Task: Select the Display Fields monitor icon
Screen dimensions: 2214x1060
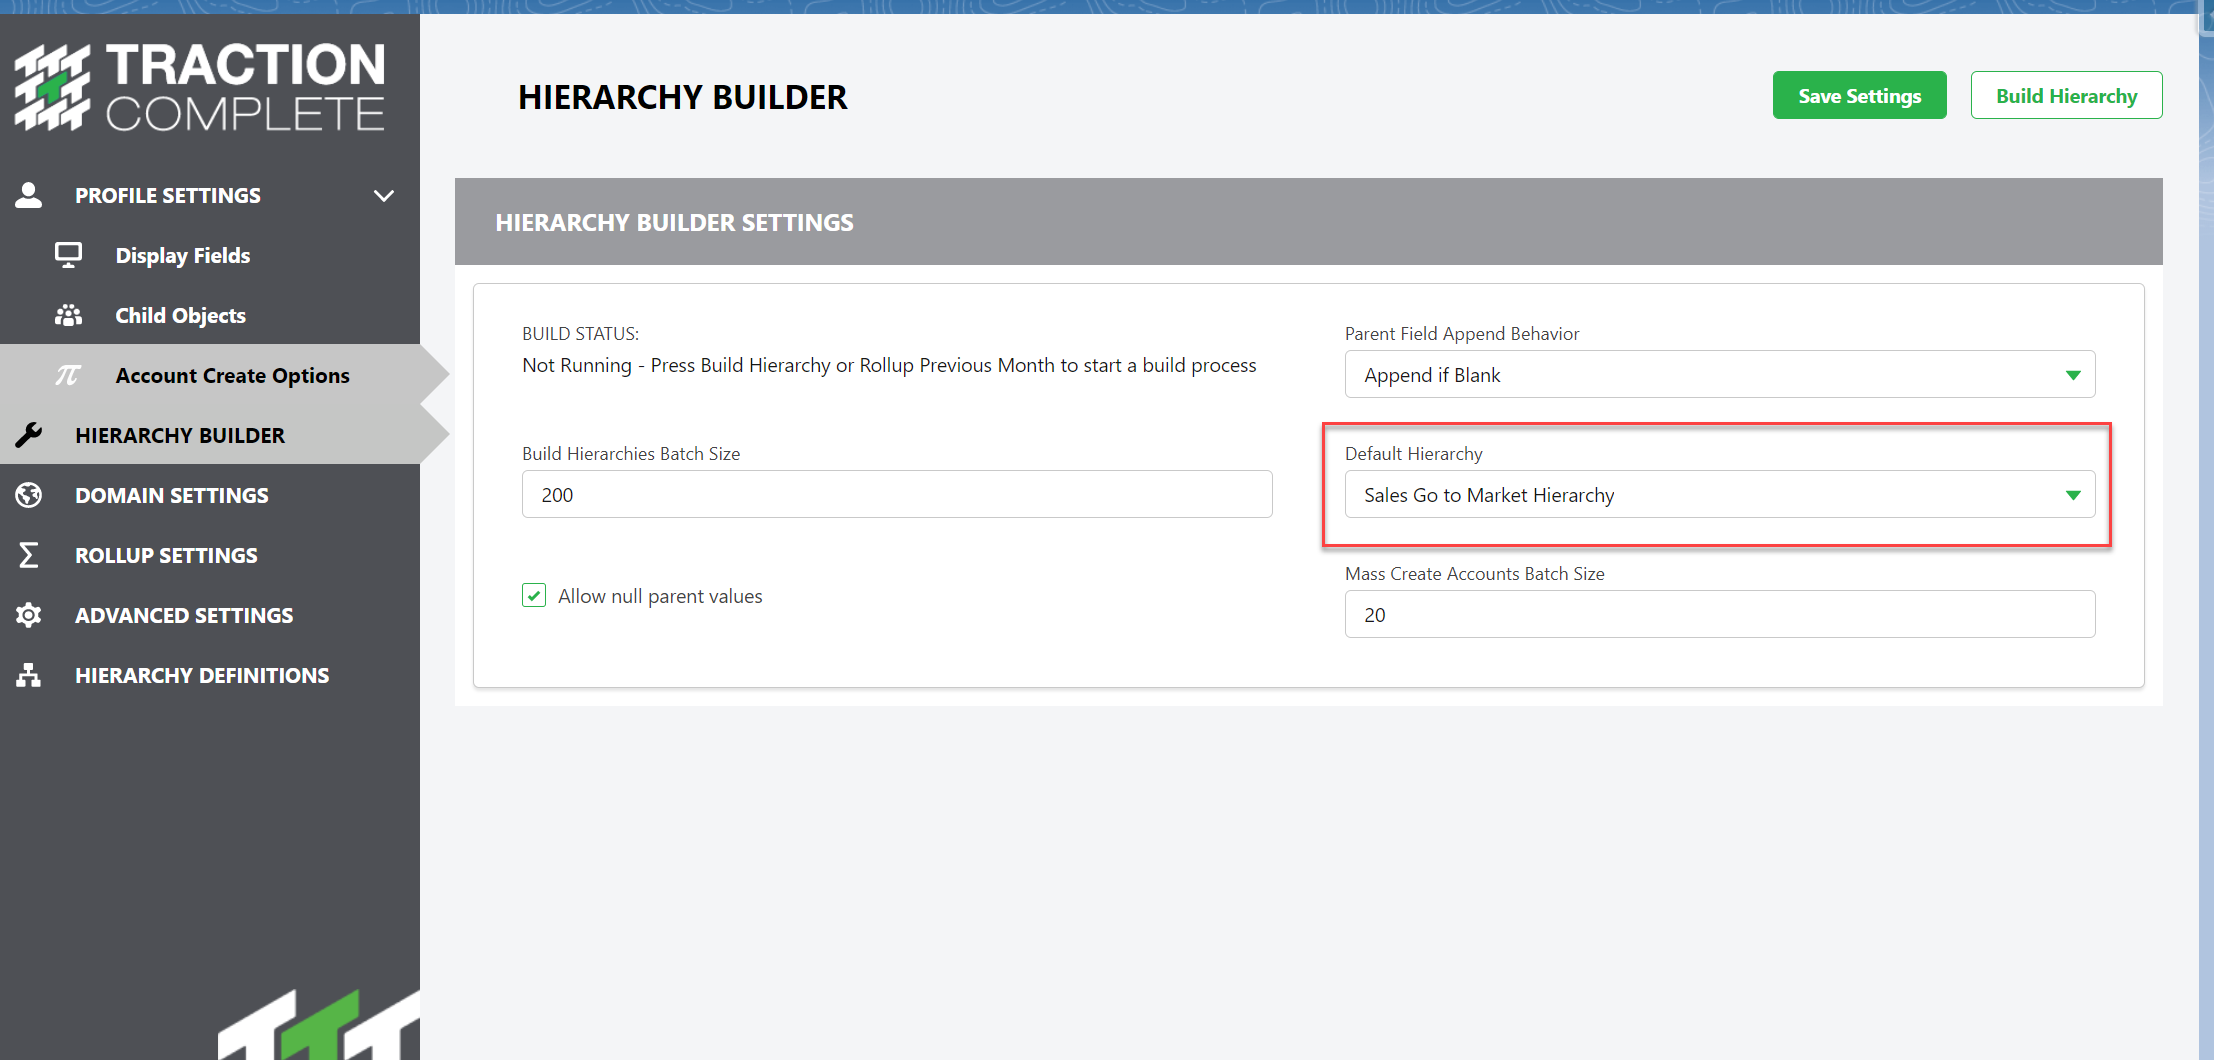Action: 68,255
